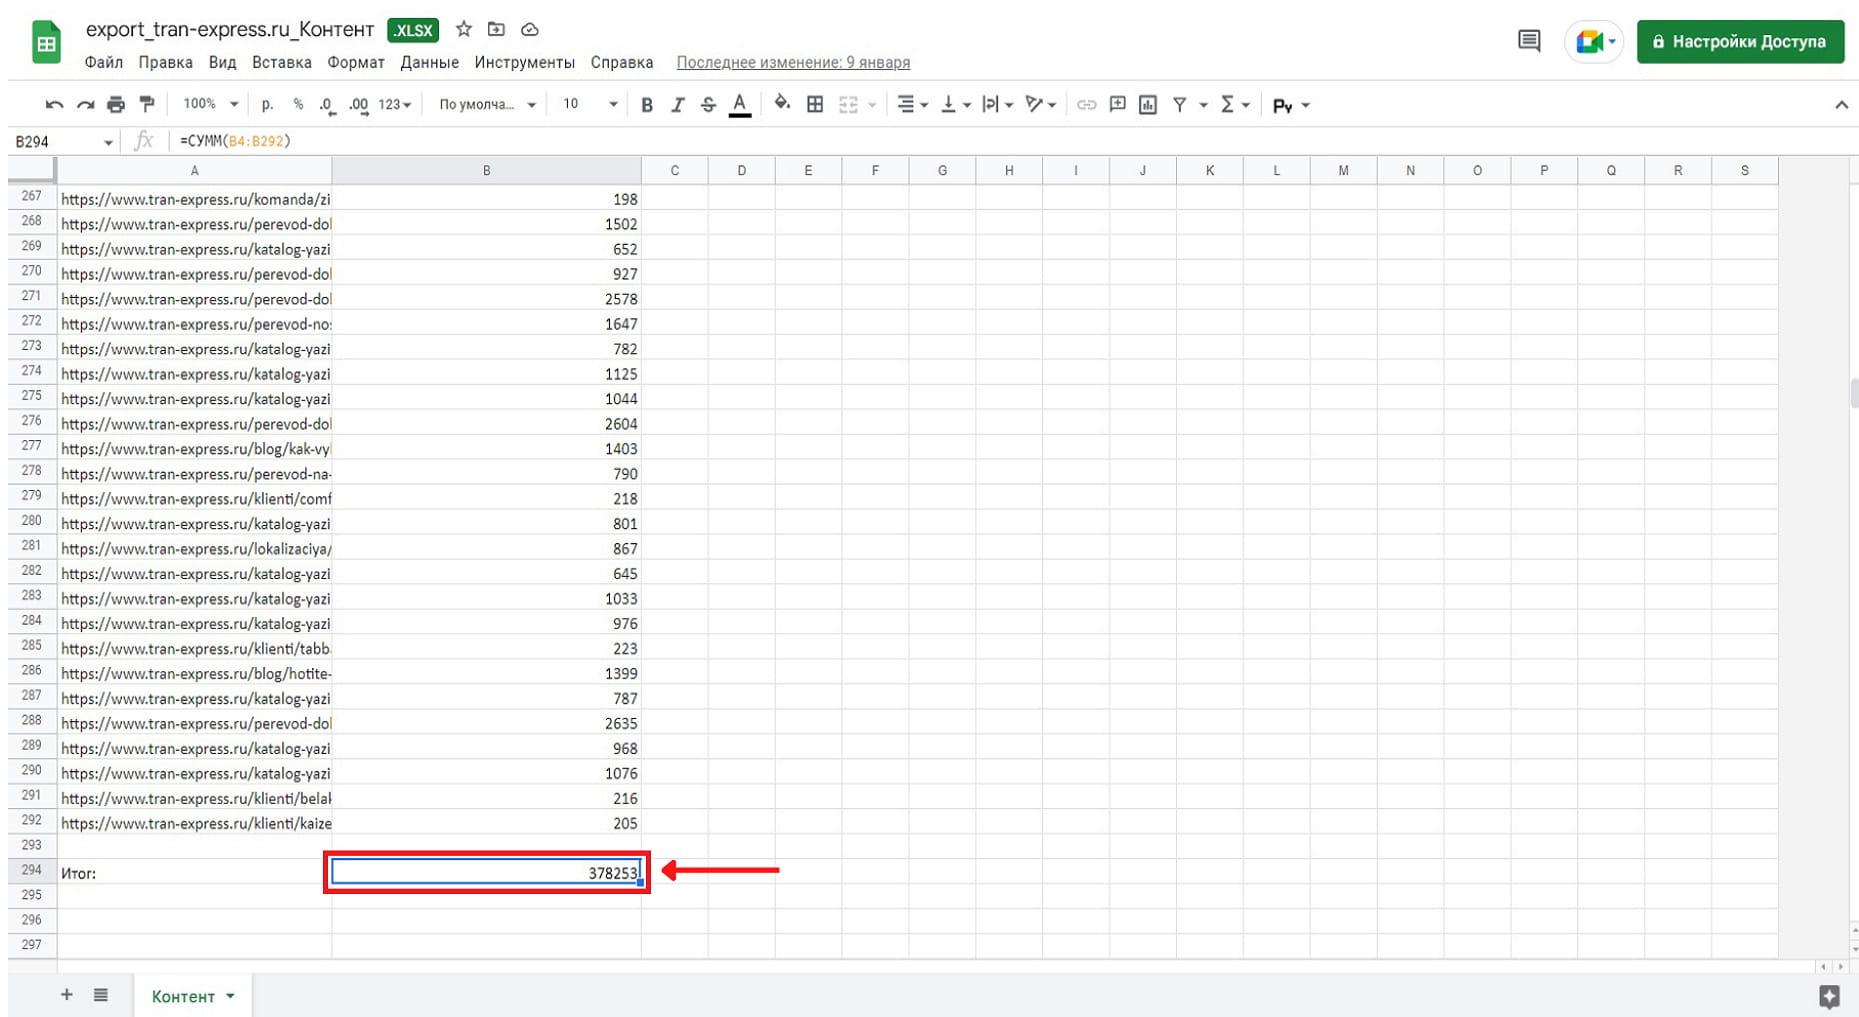This screenshot has height=1017, width=1859.
Task: Toggle strikethrough formatting
Action: tap(708, 105)
